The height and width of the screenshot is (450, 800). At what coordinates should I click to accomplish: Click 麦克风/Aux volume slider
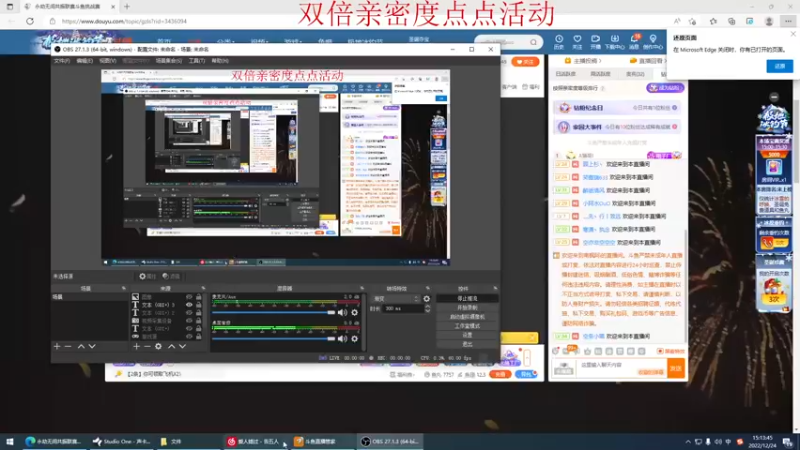273,312
